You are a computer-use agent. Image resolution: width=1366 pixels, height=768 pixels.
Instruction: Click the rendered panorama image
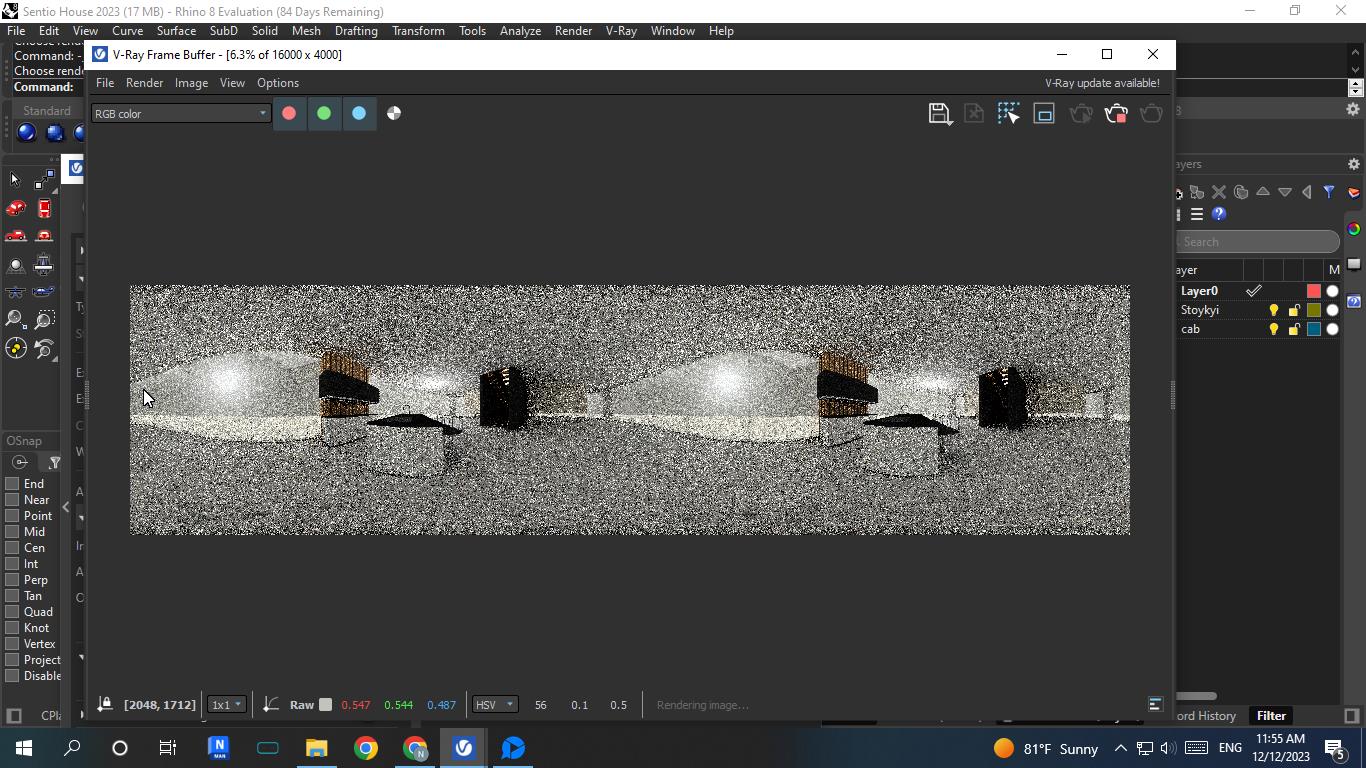630,410
